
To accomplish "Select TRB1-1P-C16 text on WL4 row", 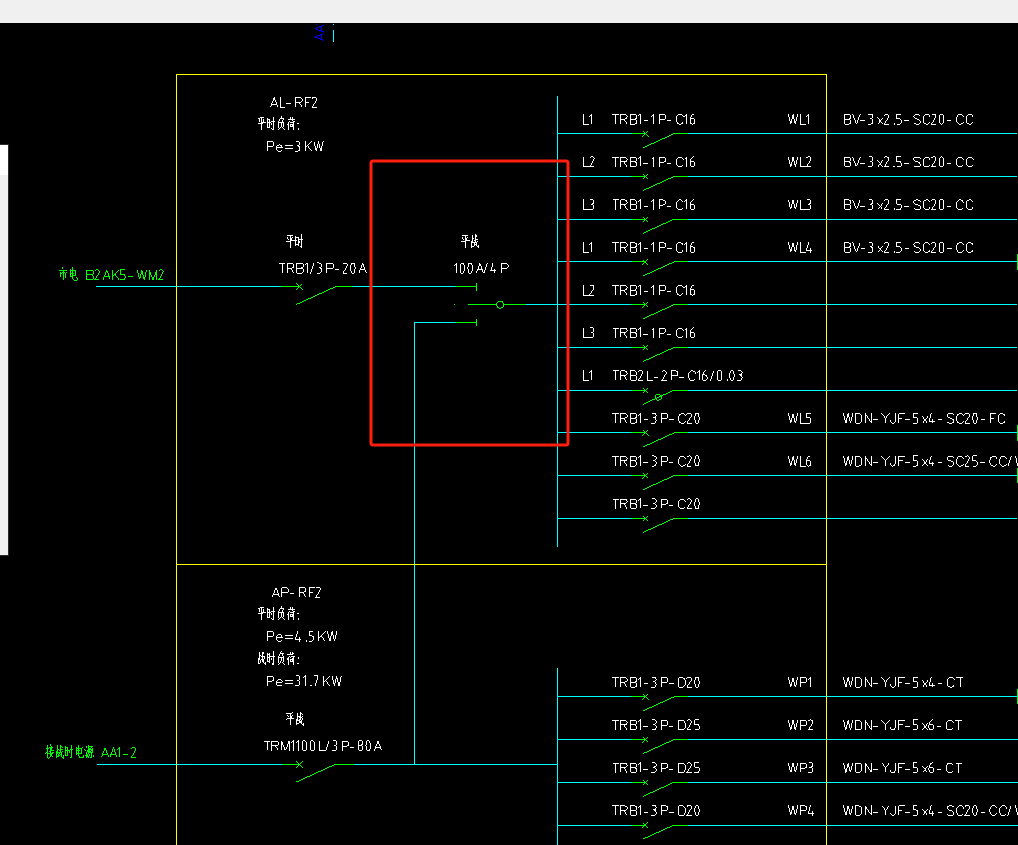I will tap(654, 248).
